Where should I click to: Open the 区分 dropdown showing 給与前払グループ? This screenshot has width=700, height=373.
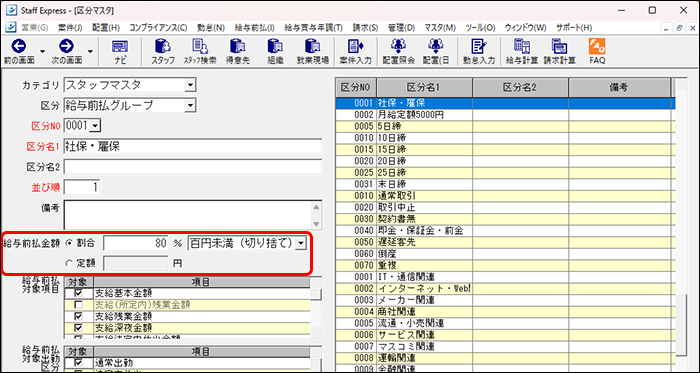[x=190, y=105]
